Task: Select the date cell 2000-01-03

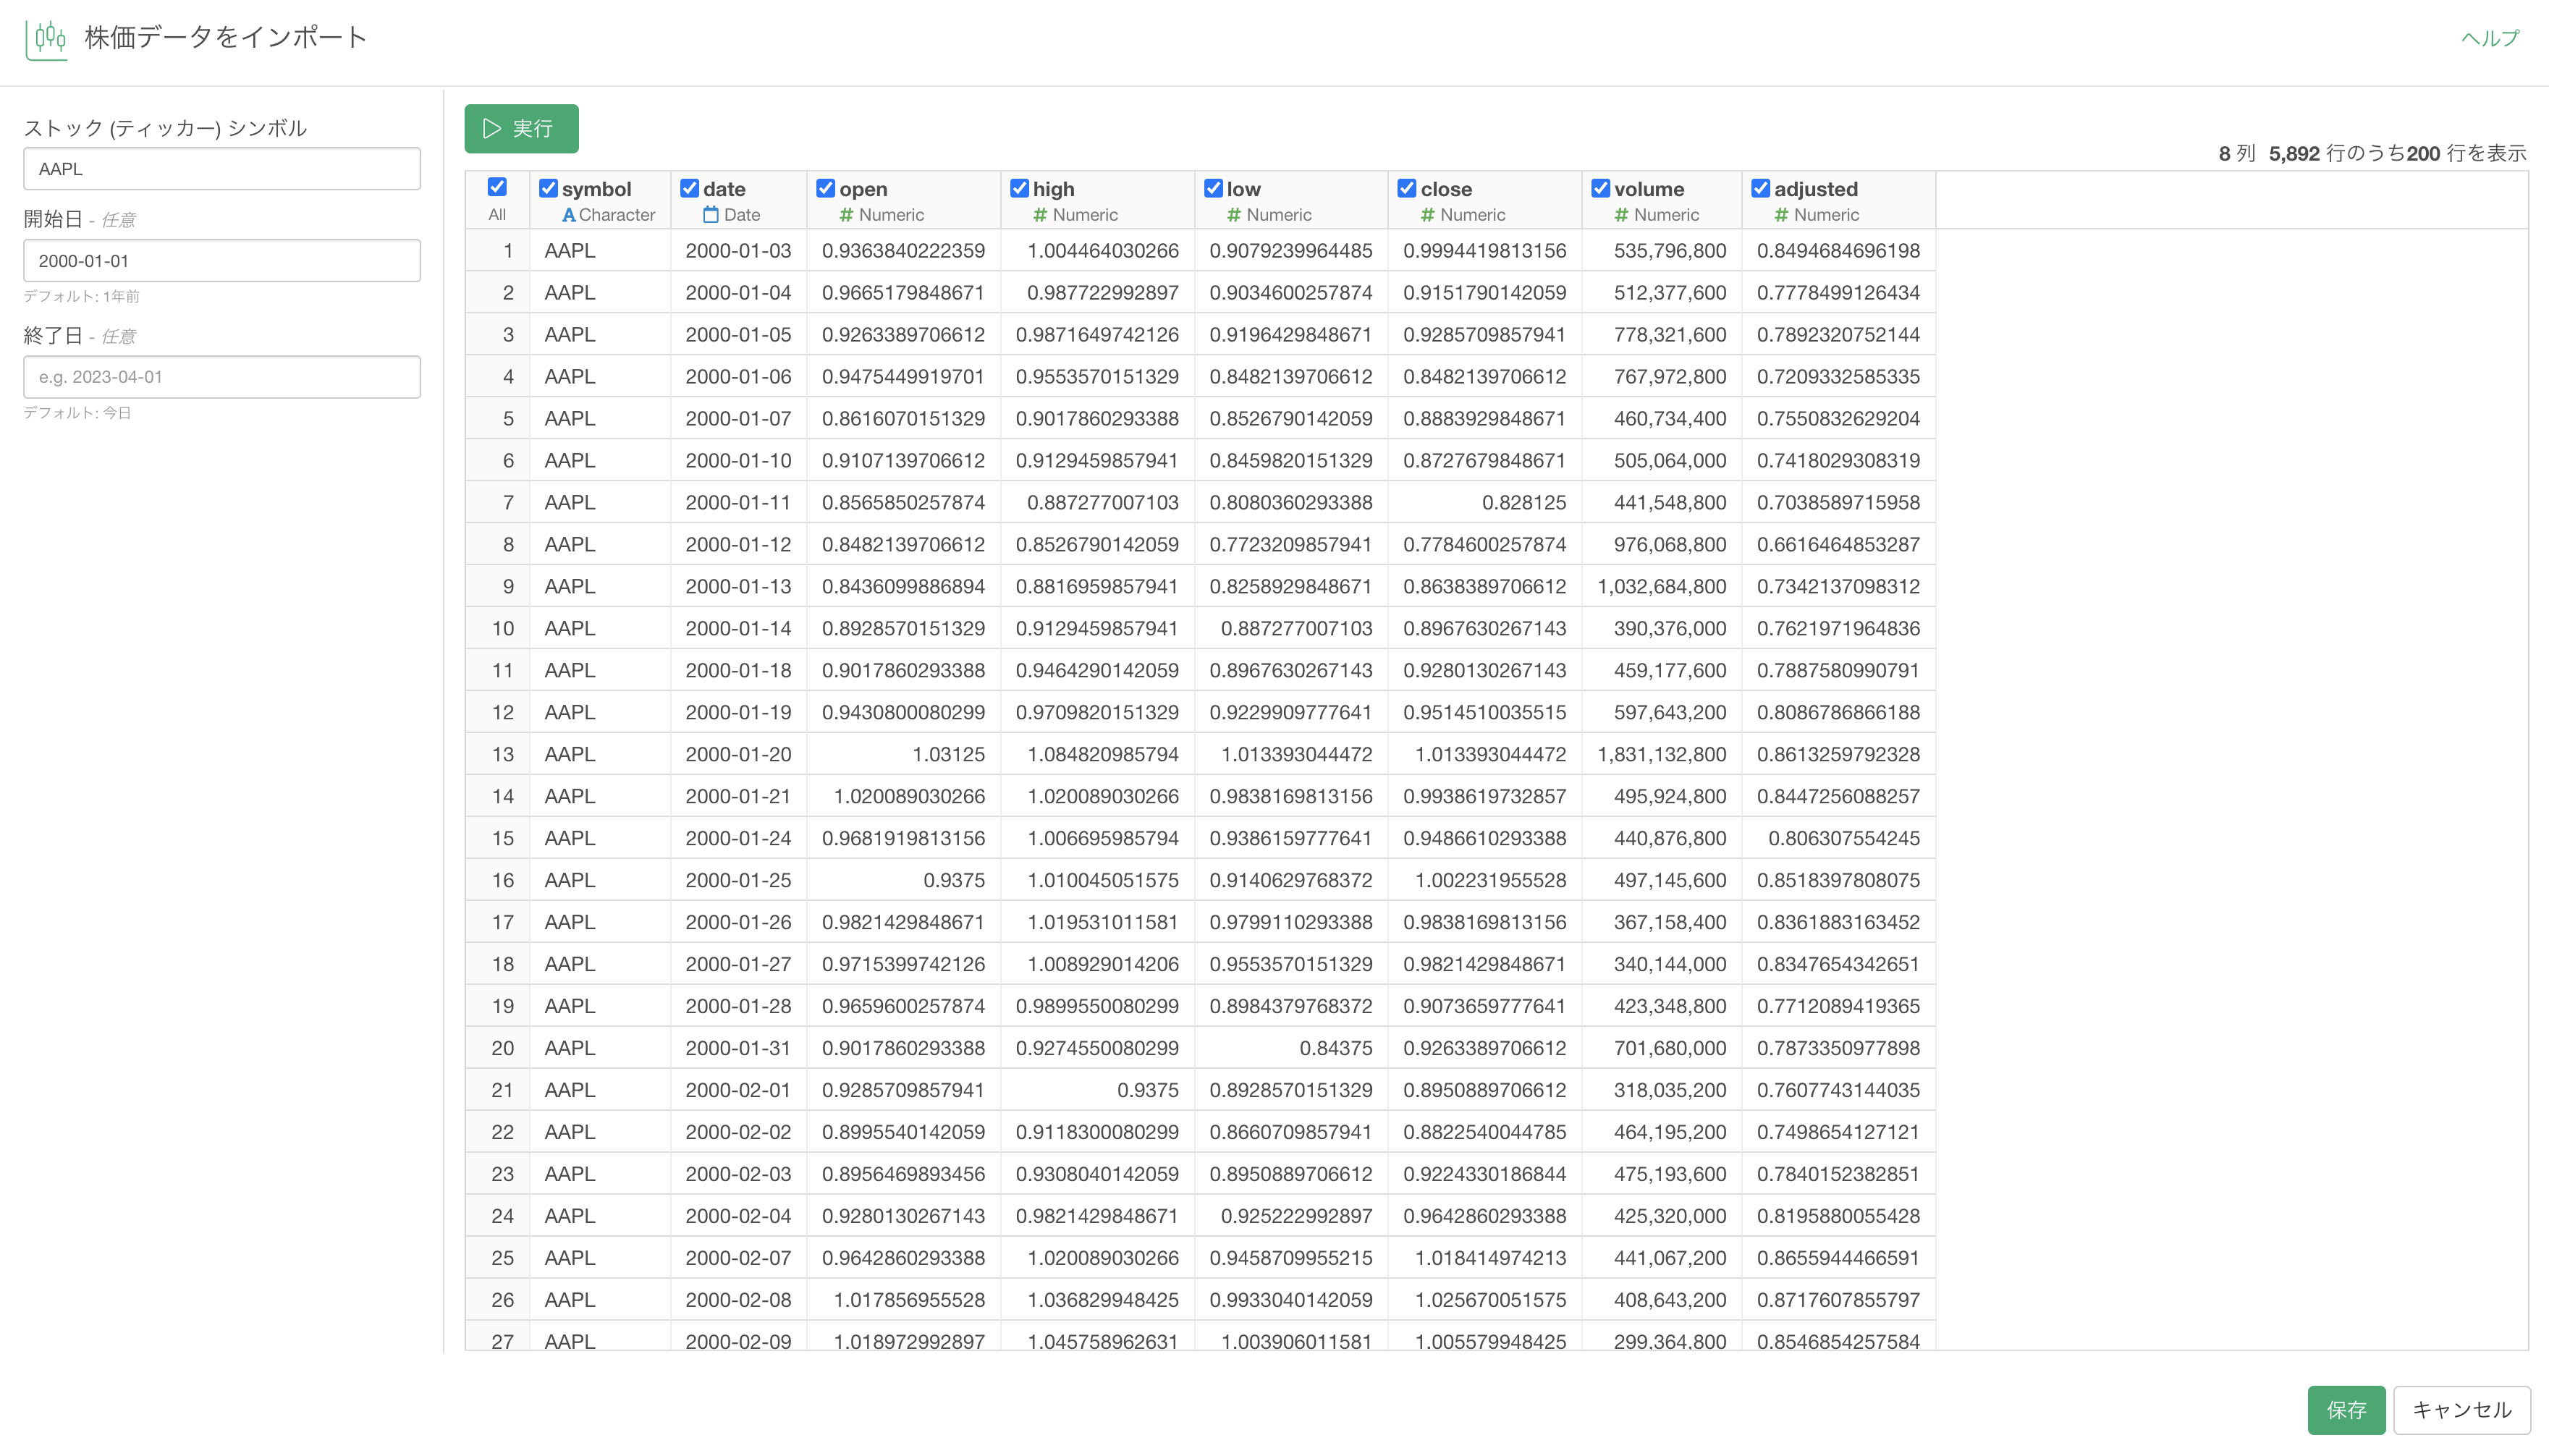Action: click(x=738, y=251)
